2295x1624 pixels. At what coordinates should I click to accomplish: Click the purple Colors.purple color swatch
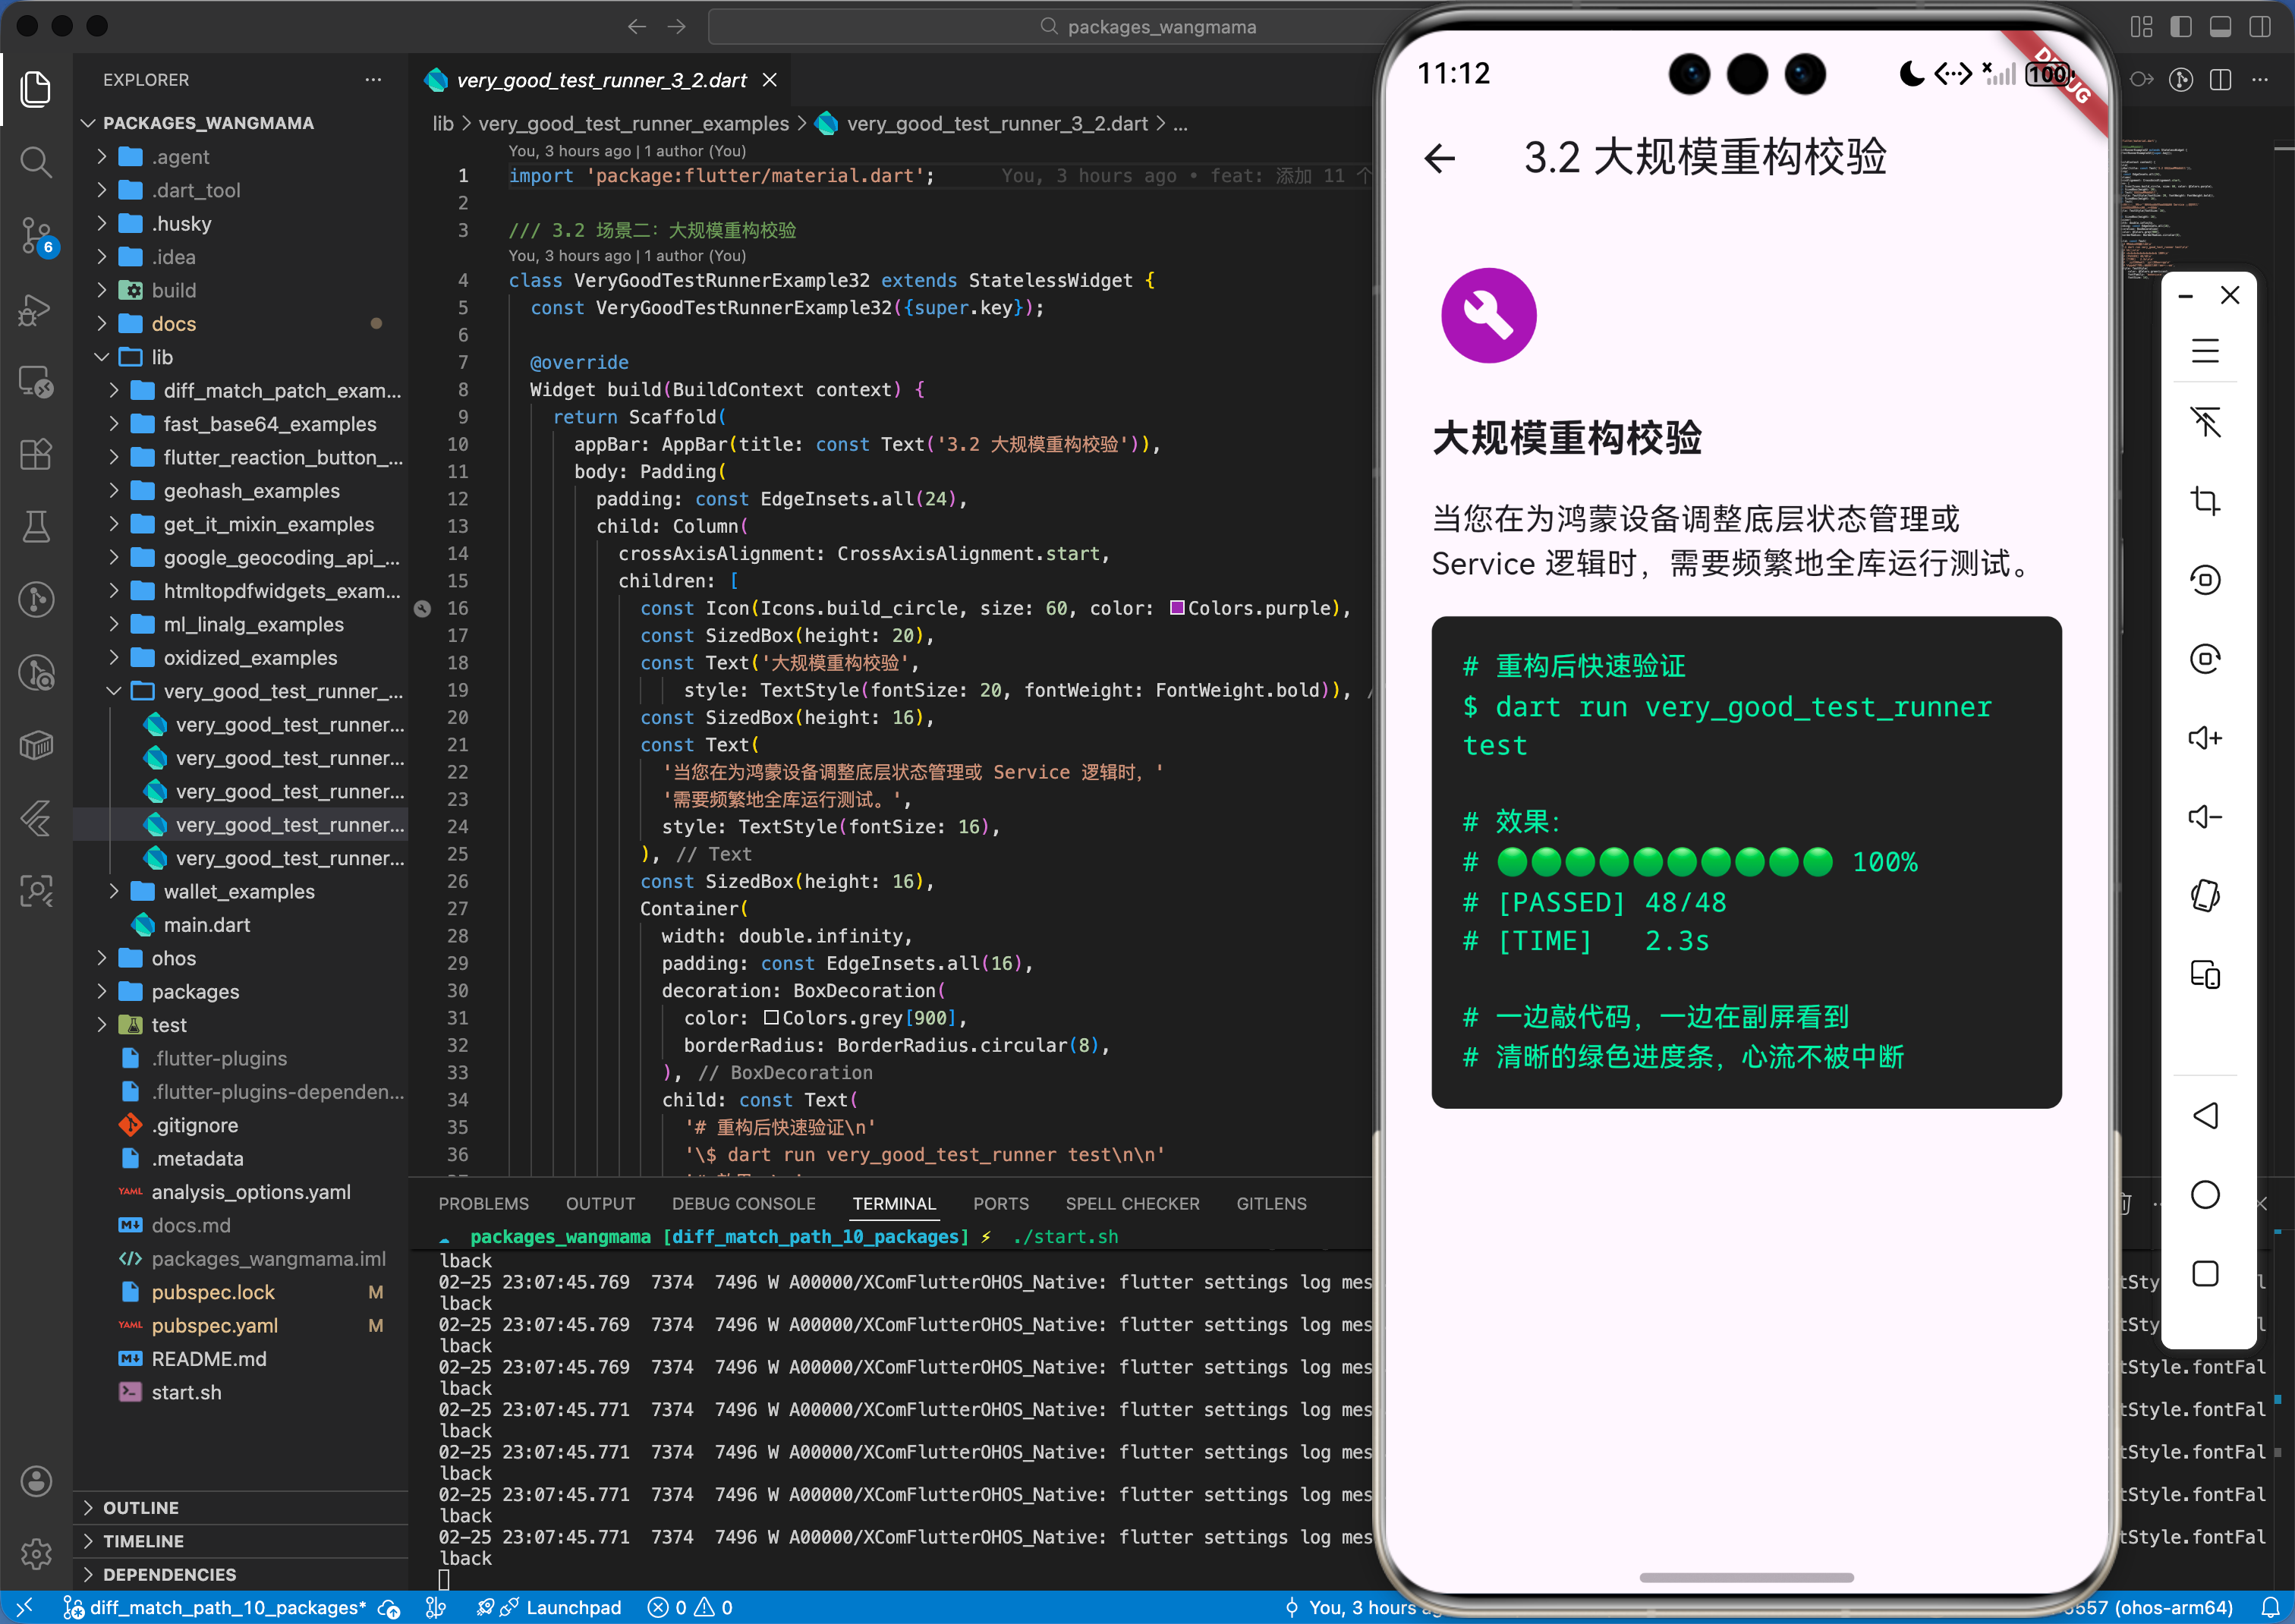point(1177,608)
